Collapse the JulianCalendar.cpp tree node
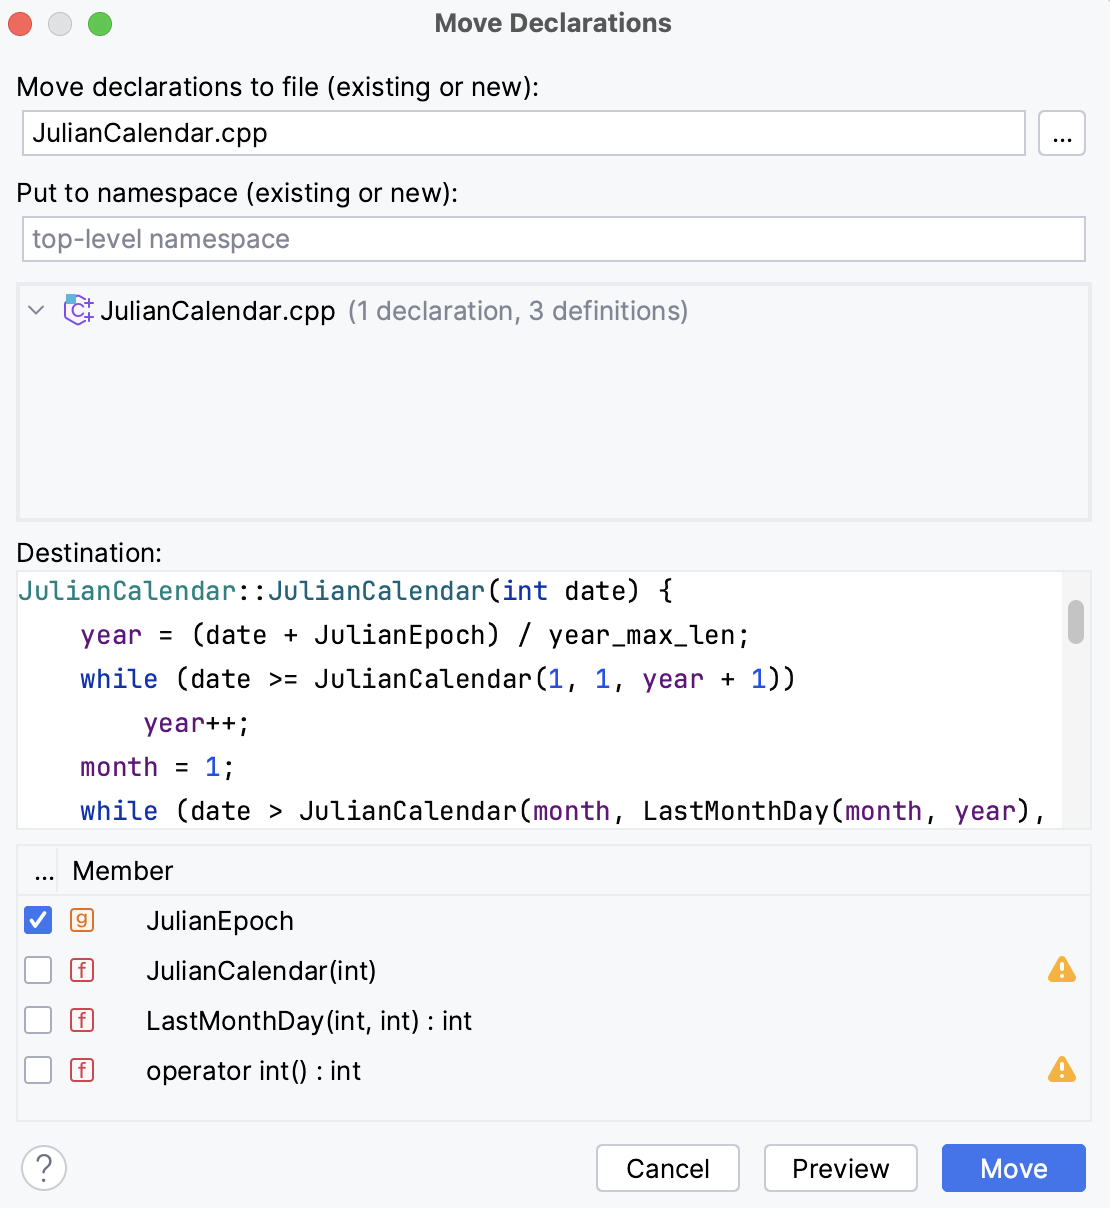This screenshot has width=1110, height=1208. [x=37, y=311]
